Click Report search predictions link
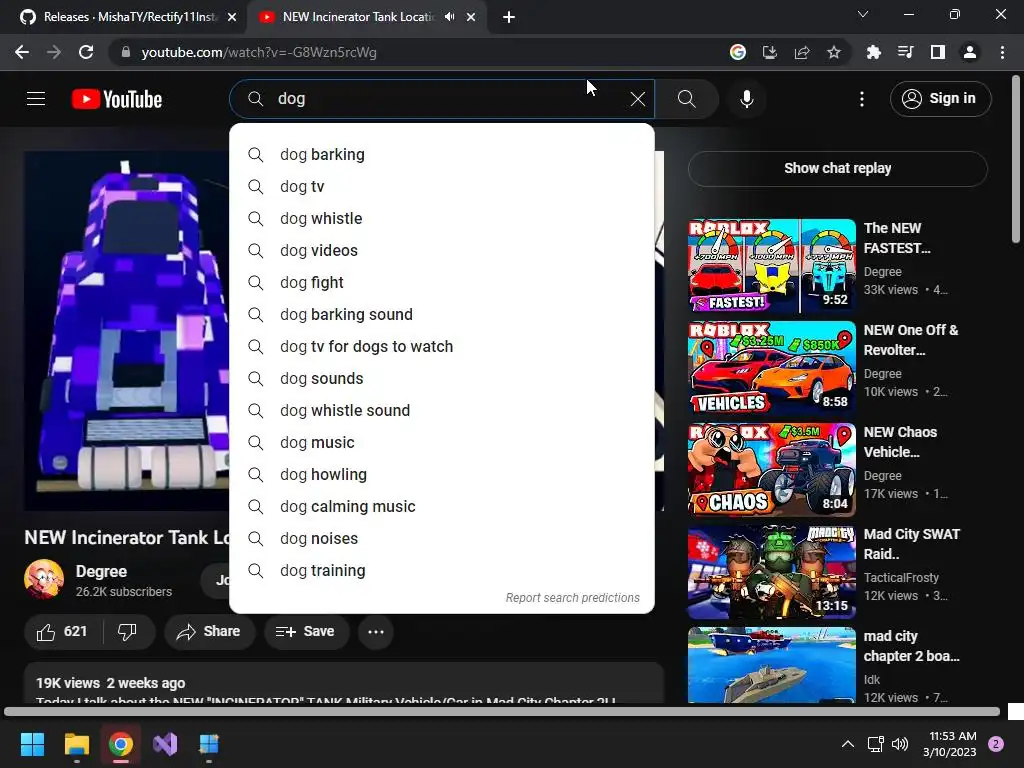 pos(573,598)
